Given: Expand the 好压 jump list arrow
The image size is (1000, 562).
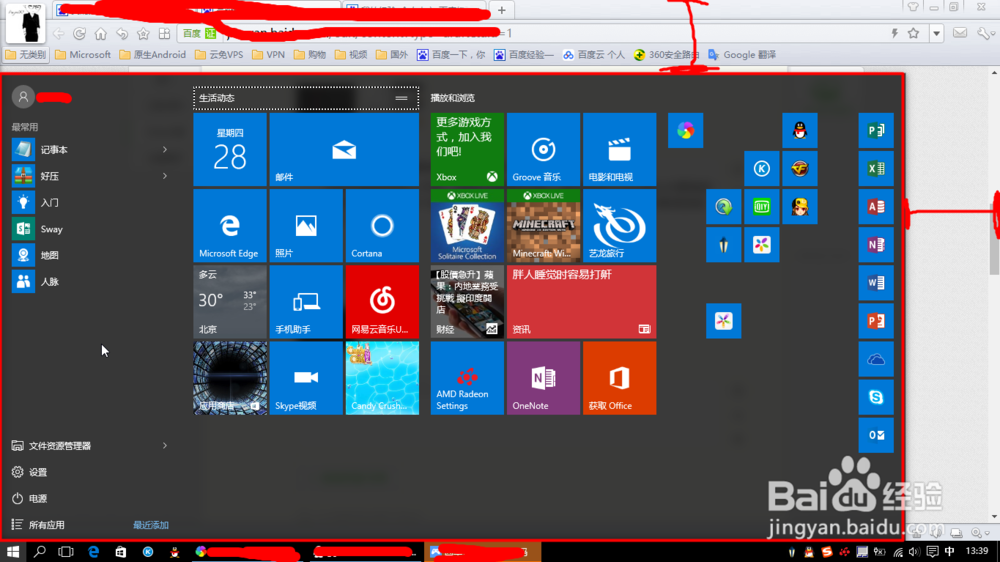Looking at the screenshot, I should point(165,176).
